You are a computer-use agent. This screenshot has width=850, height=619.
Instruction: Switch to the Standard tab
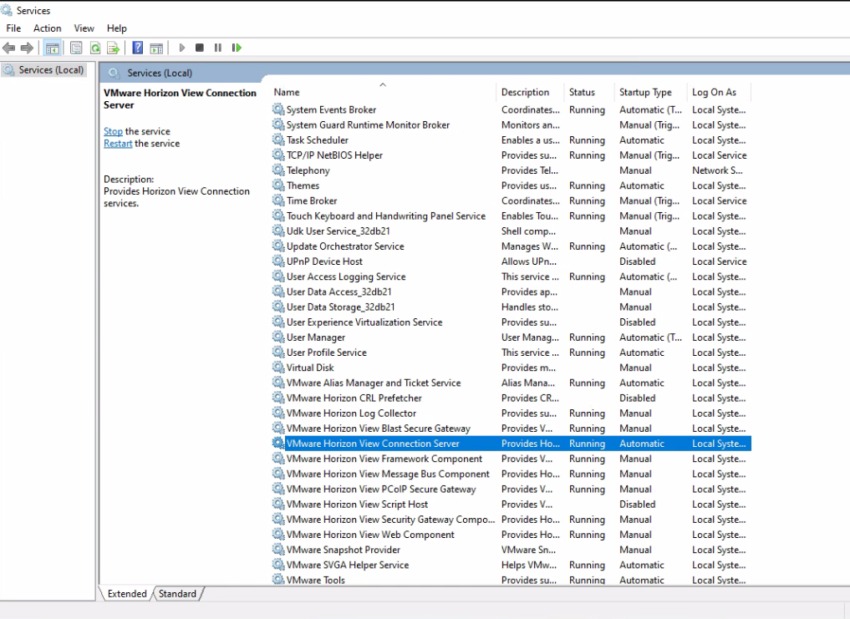[178, 593]
